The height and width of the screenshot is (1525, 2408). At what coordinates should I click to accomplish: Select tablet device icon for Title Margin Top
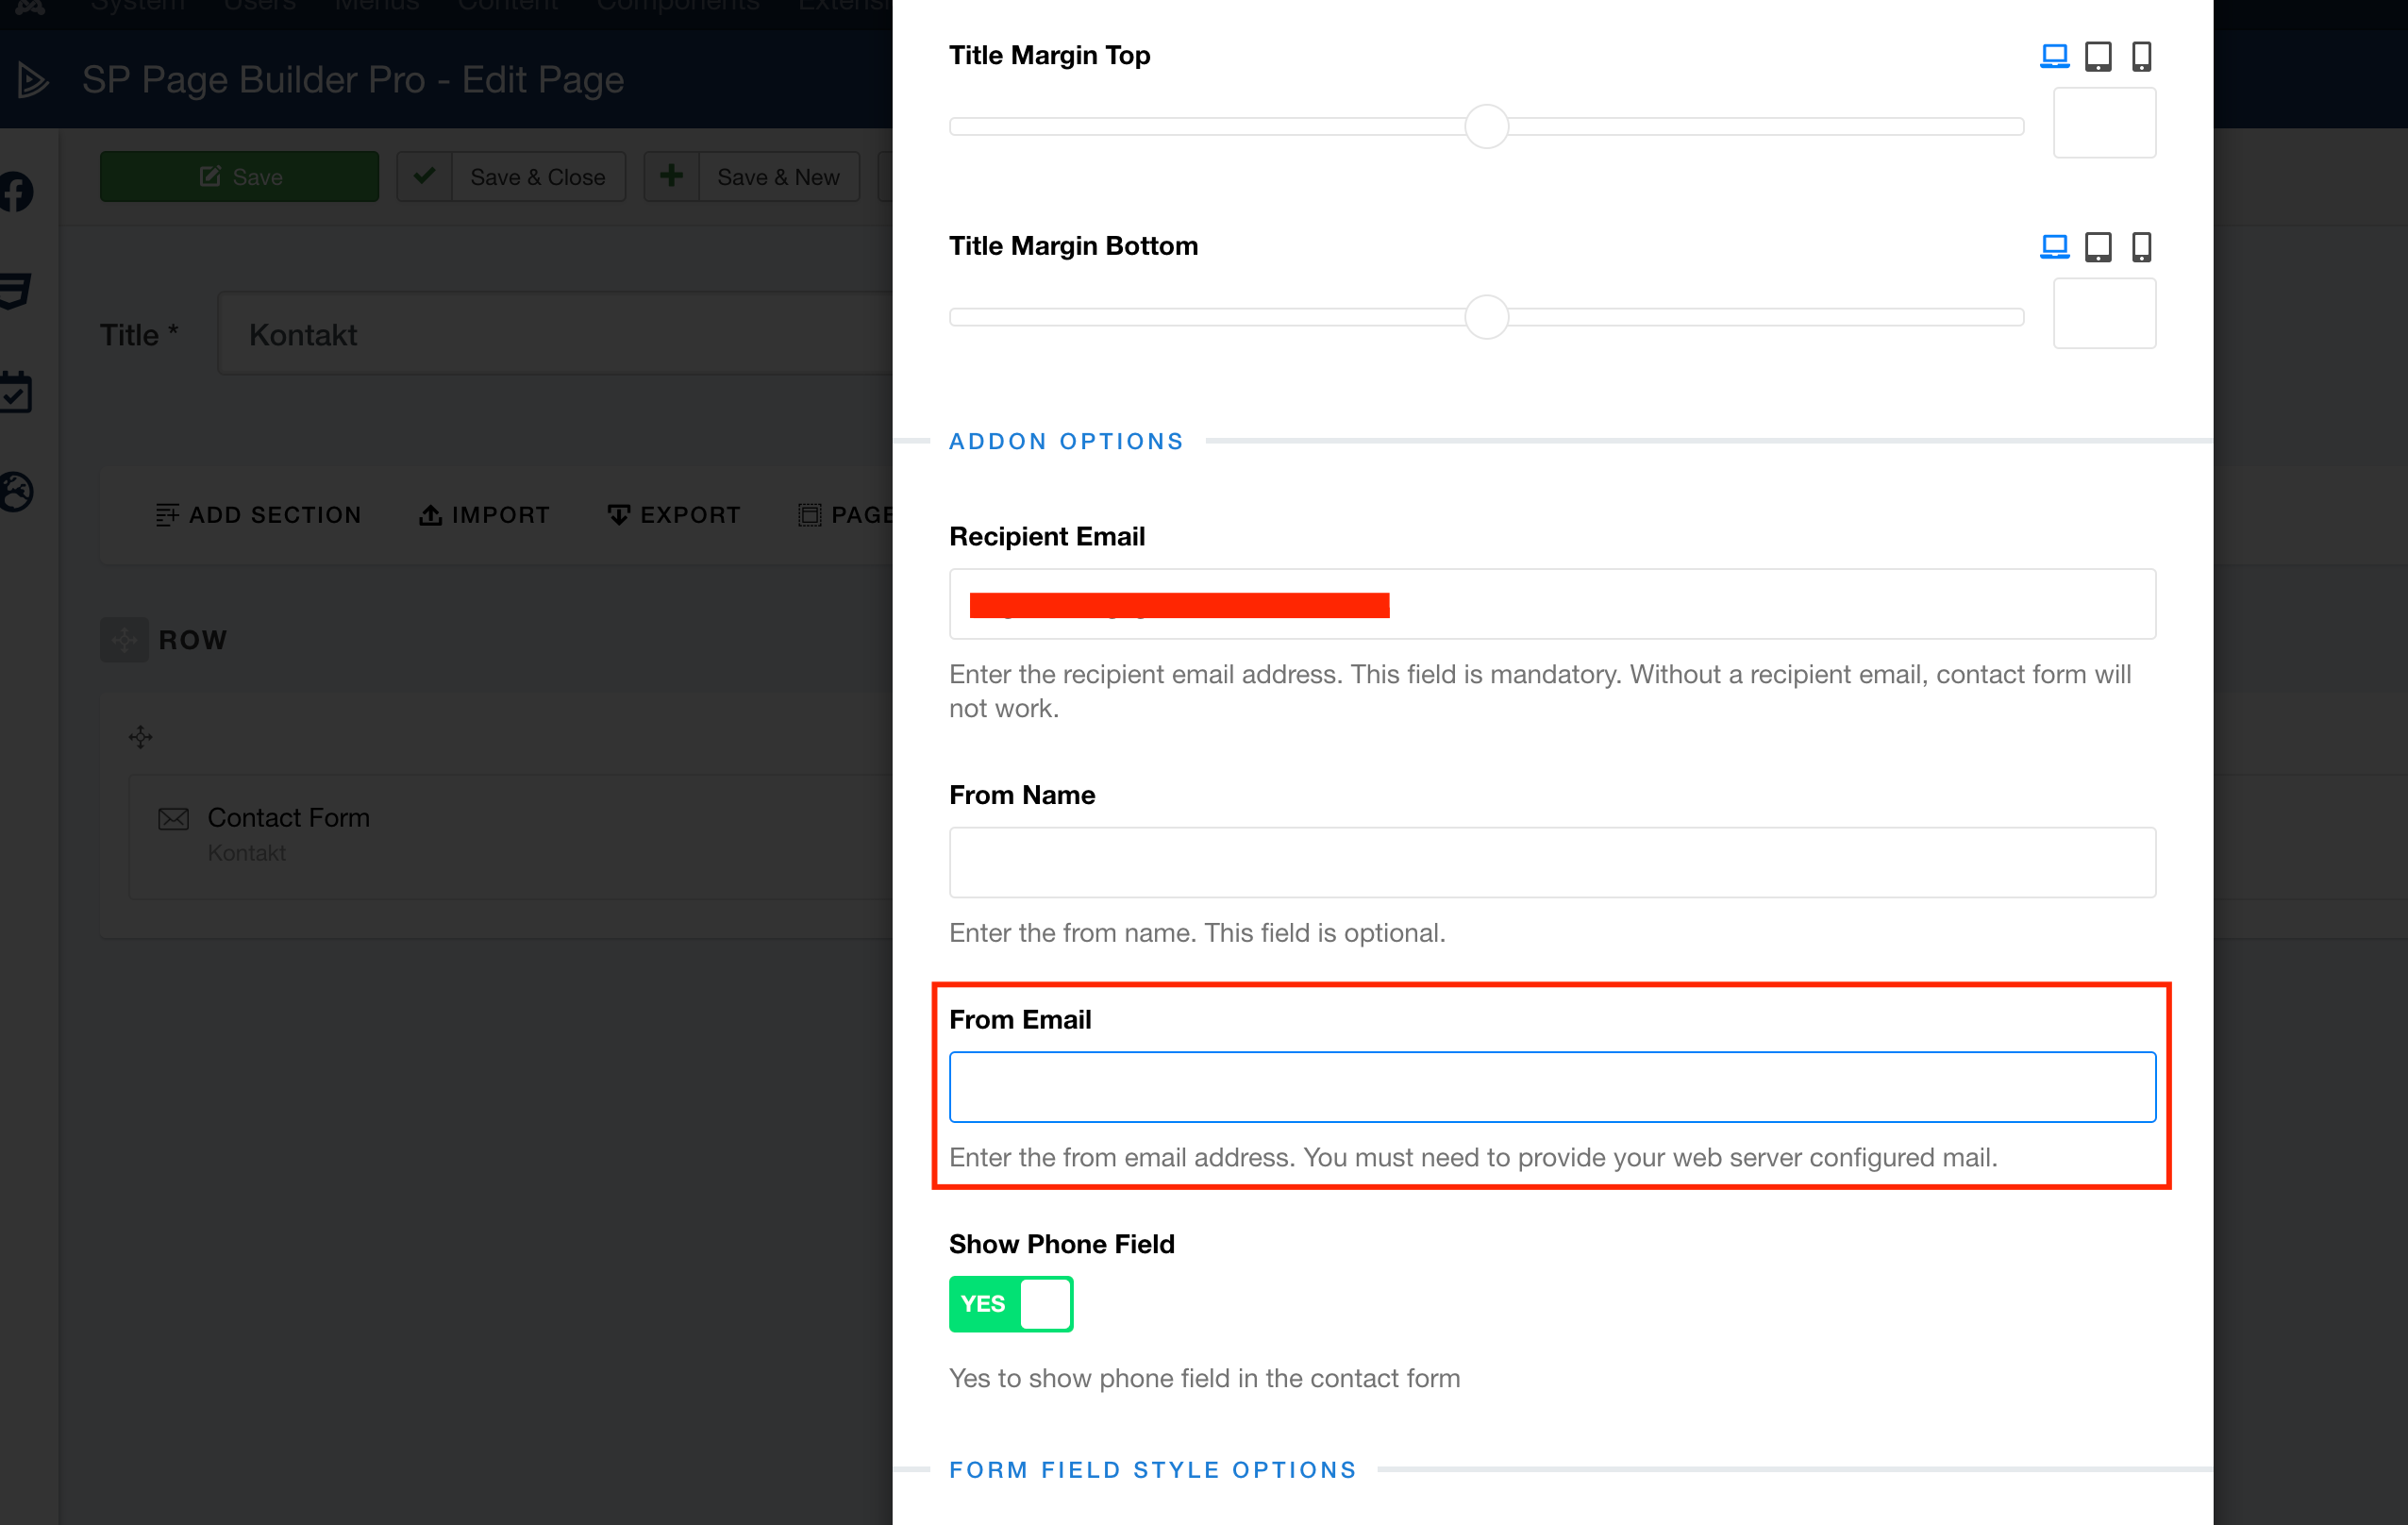point(2097,56)
